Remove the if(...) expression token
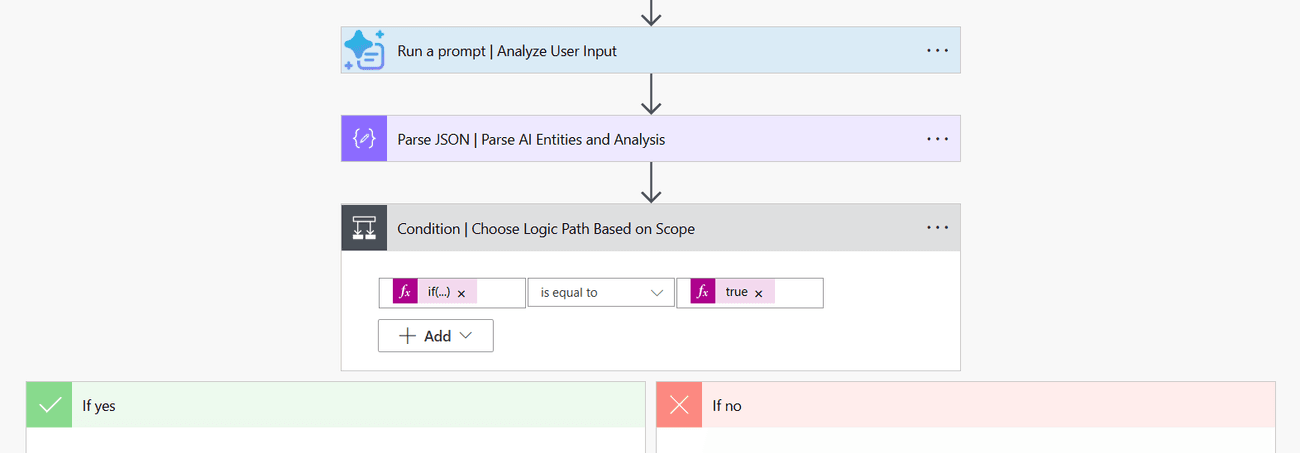The width and height of the screenshot is (1300, 453). (461, 293)
